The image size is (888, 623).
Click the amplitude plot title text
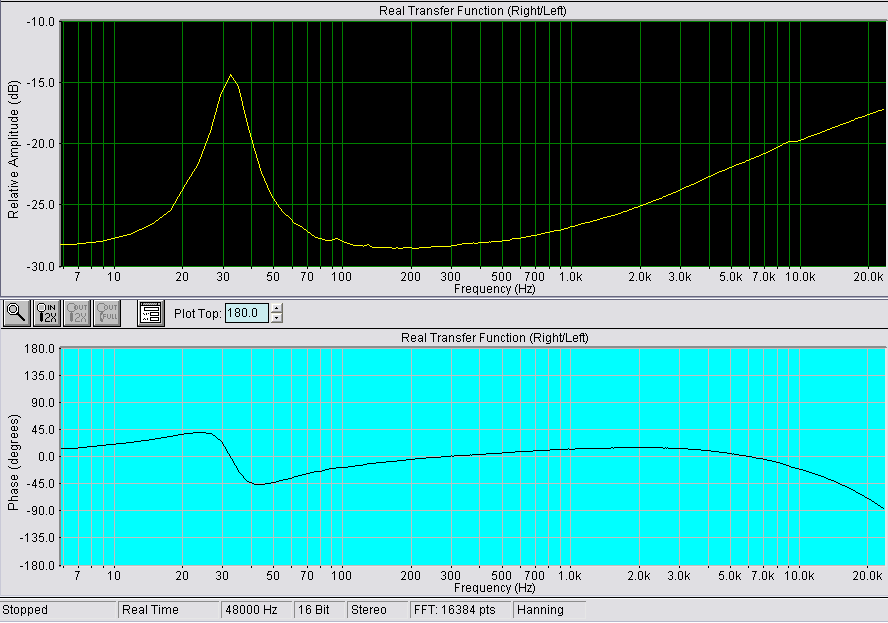(x=472, y=11)
